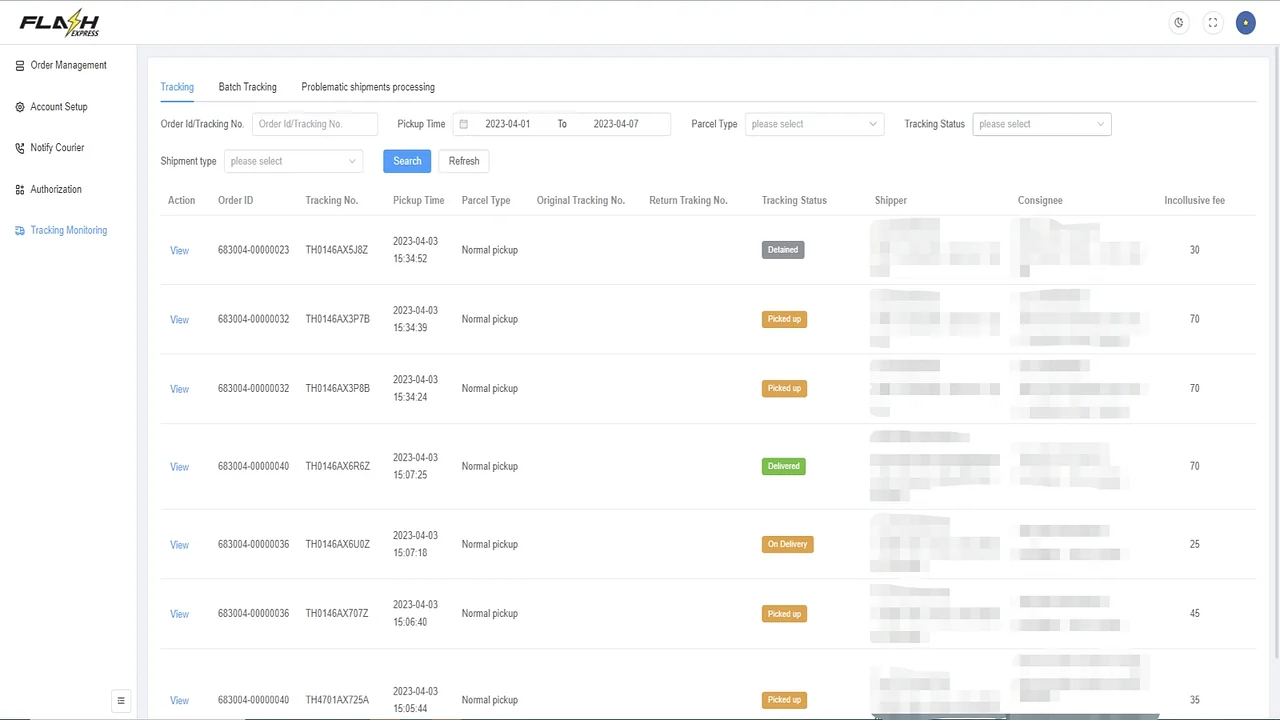View details for order 683004-00000023
Screen dimensions: 1280x720
pos(179,249)
